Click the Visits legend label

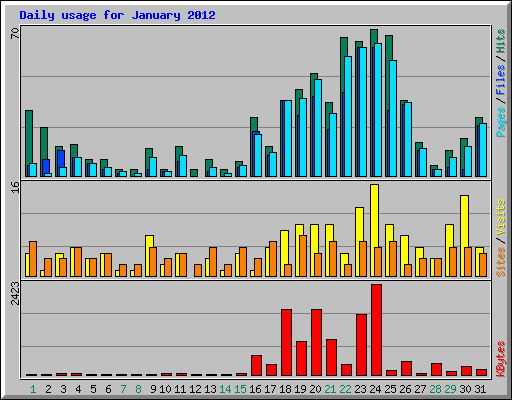click(501, 218)
